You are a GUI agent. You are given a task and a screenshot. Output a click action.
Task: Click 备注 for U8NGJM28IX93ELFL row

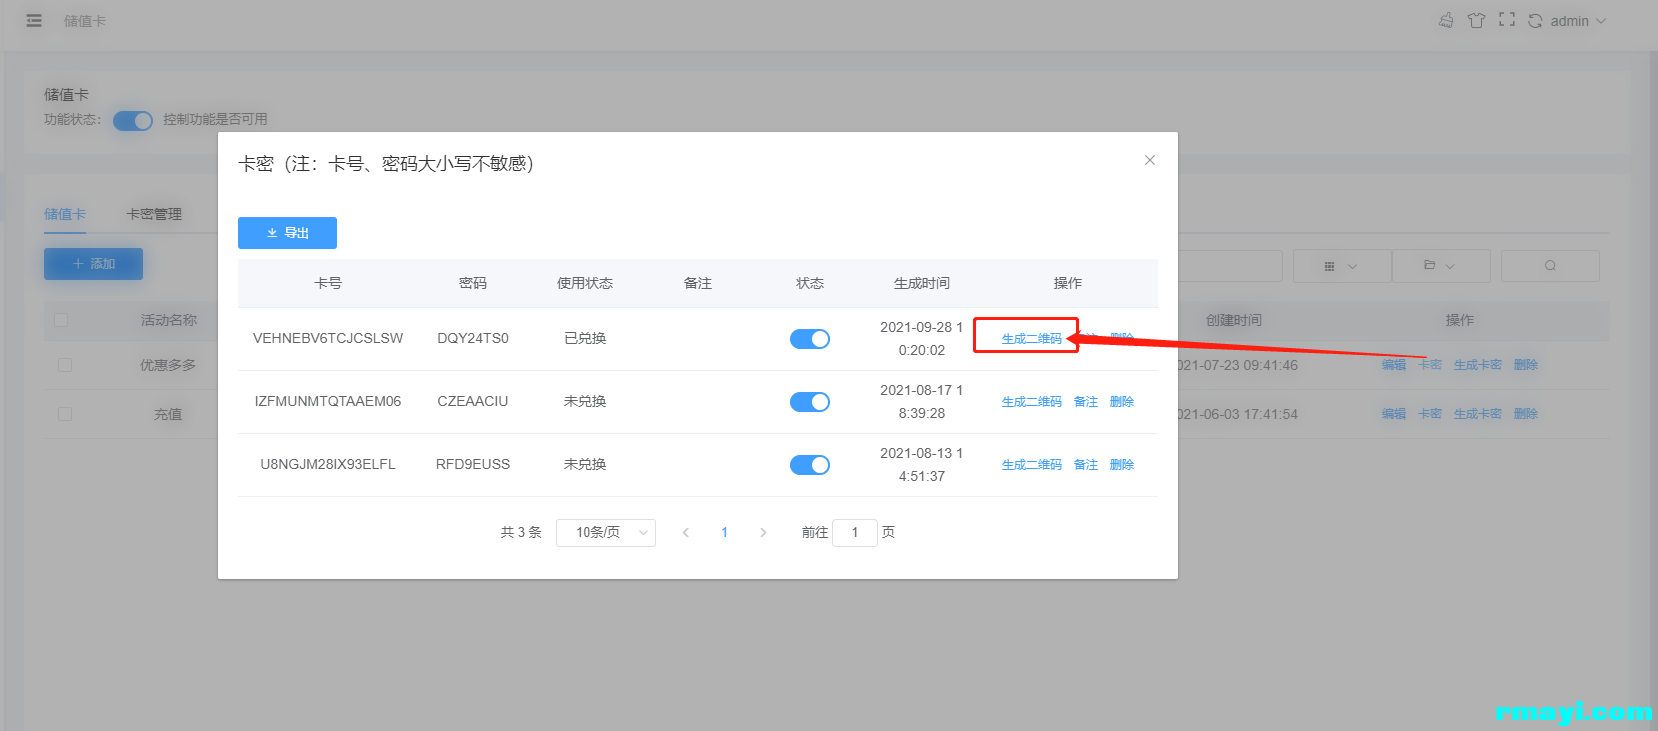point(1086,465)
